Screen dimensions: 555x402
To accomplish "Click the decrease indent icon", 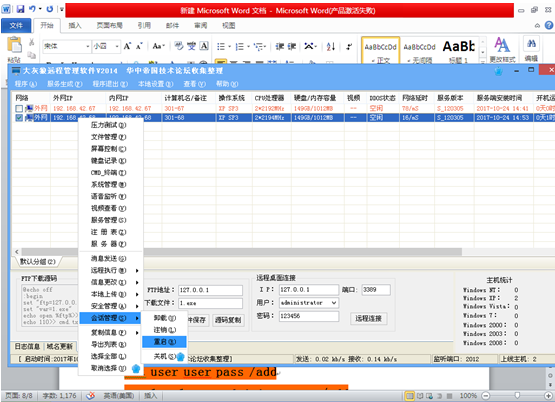I will coord(280,46).
